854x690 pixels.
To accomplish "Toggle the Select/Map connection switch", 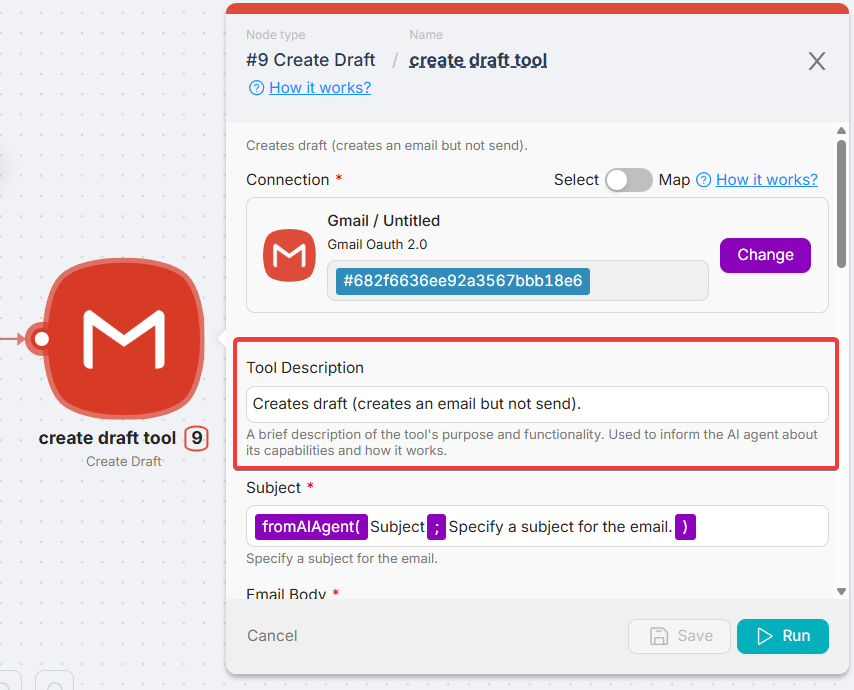I will coord(629,180).
